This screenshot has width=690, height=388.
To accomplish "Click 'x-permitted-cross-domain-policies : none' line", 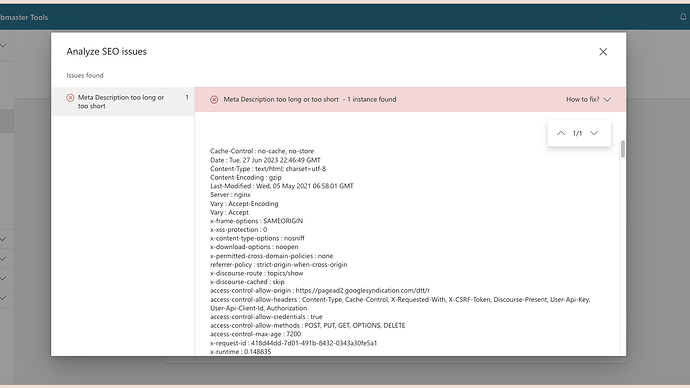I will pos(272,256).
